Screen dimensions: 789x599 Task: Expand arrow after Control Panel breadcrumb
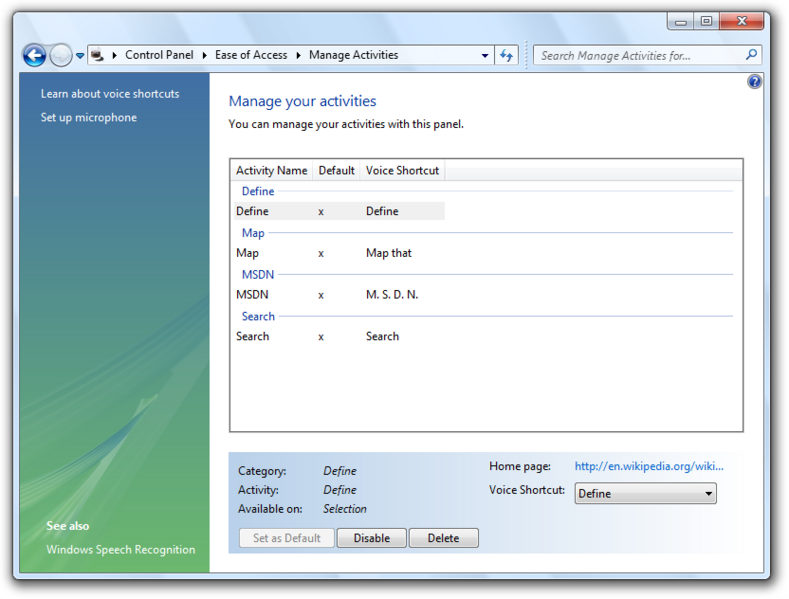[x=204, y=55]
